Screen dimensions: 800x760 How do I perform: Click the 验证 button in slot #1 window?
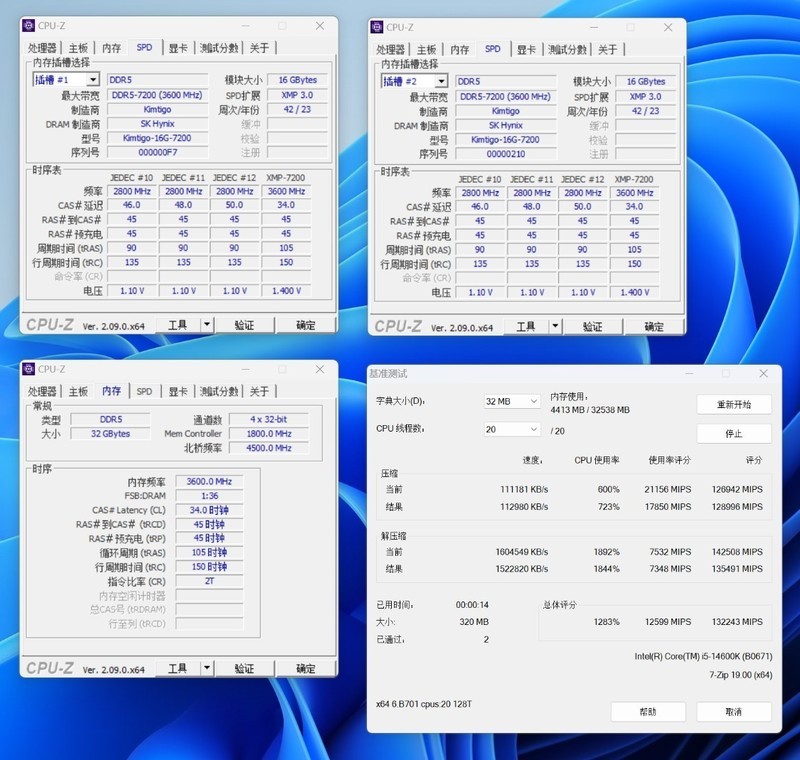(243, 325)
